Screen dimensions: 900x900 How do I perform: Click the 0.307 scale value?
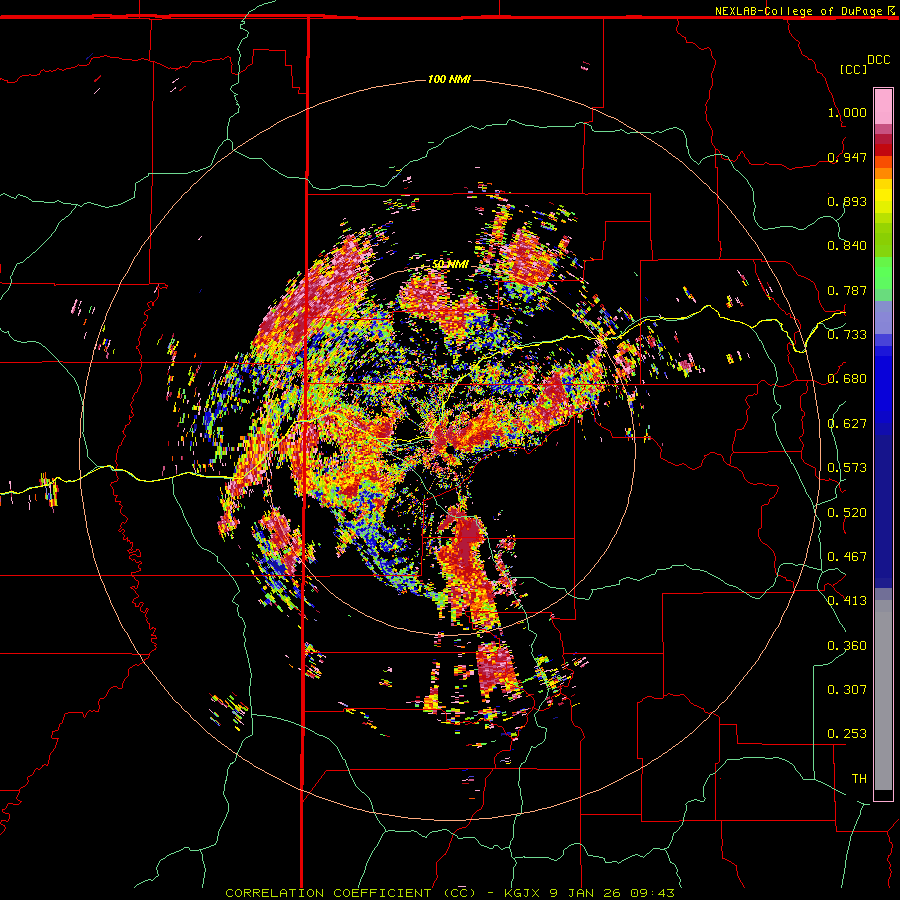point(847,690)
